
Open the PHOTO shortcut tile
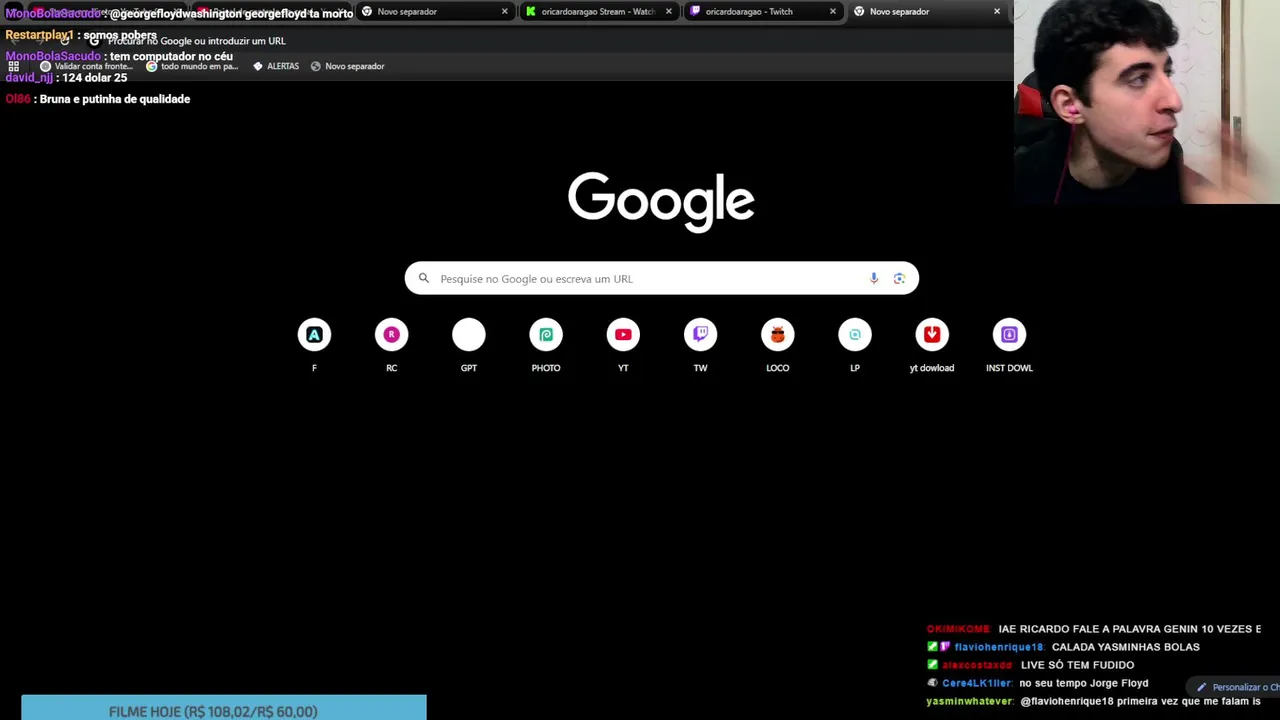546,346
